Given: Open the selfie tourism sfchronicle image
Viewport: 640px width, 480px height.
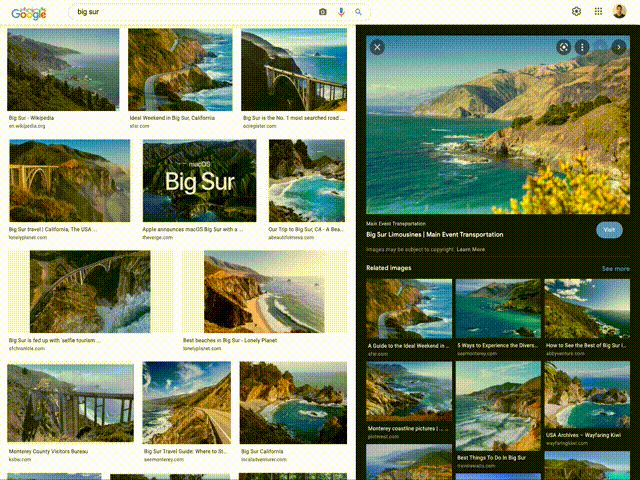Looking at the screenshot, I should pyautogui.click(x=90, y=292).
